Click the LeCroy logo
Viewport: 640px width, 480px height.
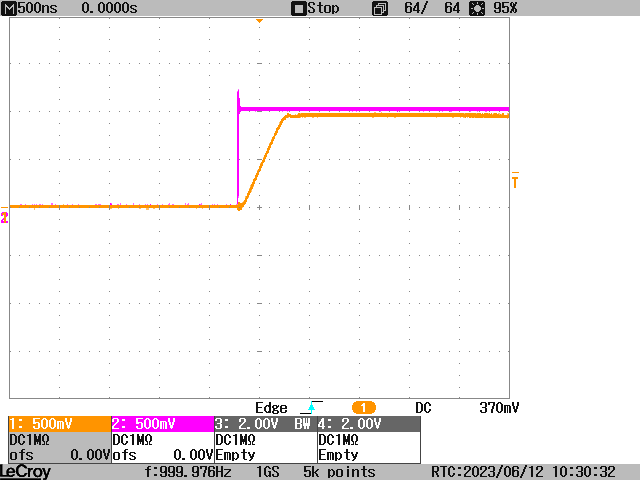26,472
